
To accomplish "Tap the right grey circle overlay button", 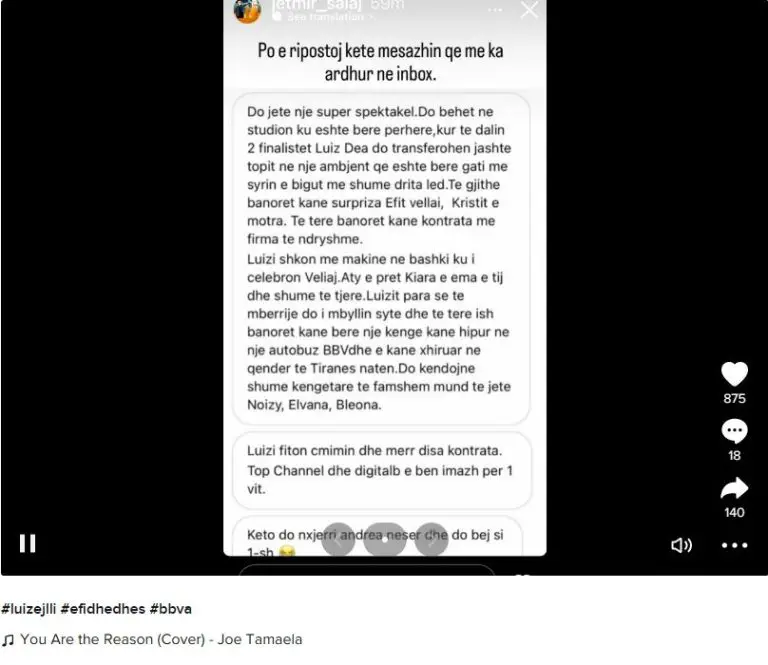I will click(431, 540).
